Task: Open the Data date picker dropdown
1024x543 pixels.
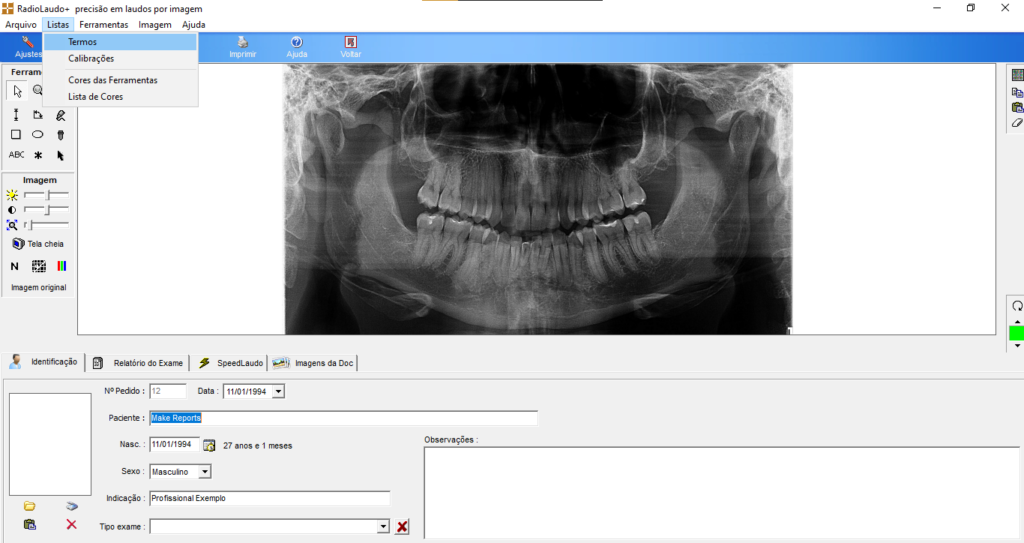Action: click(x=278, y=391)
